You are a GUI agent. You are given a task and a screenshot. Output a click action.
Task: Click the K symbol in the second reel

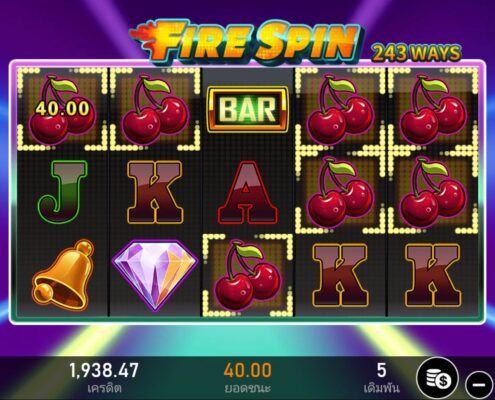pos(155,192)
